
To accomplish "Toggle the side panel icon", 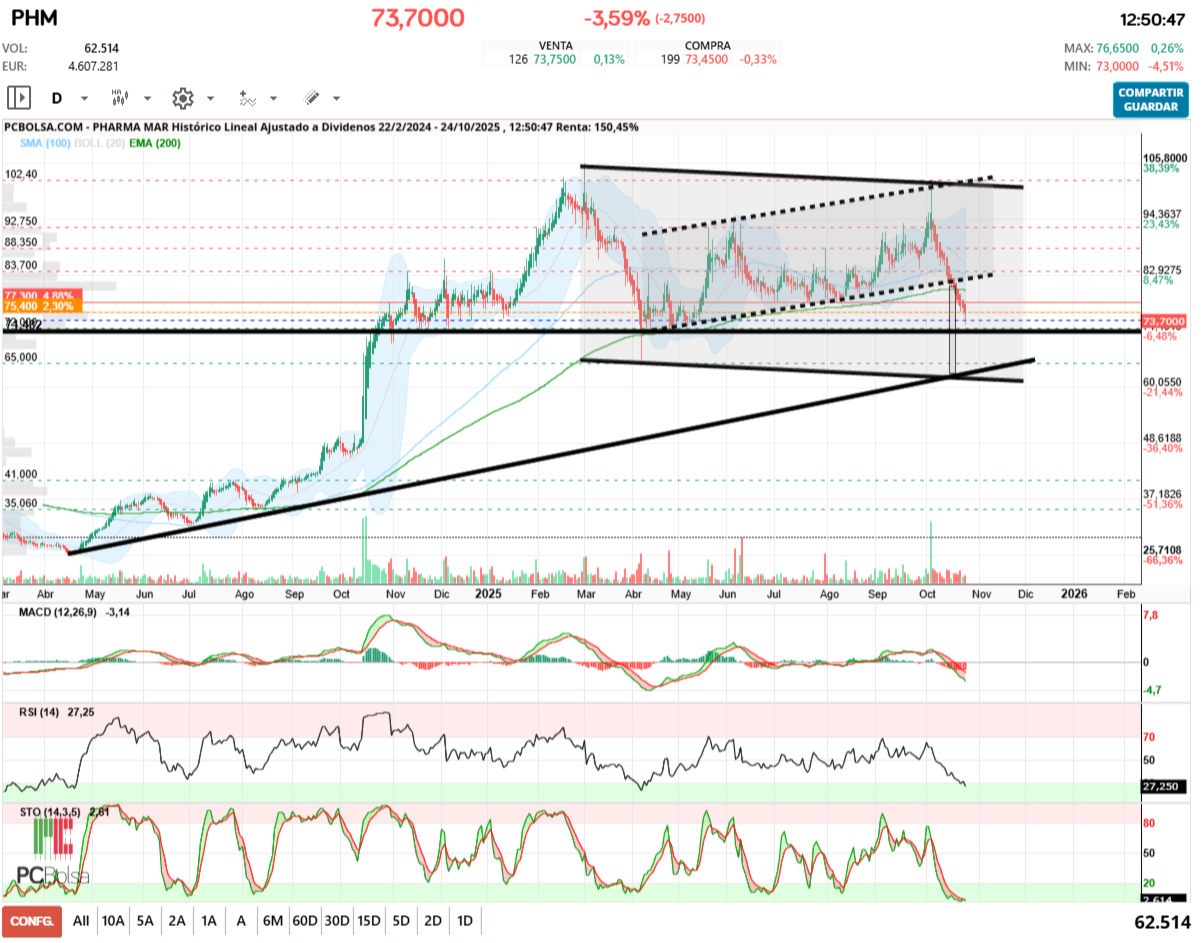I will coord(18,98).
